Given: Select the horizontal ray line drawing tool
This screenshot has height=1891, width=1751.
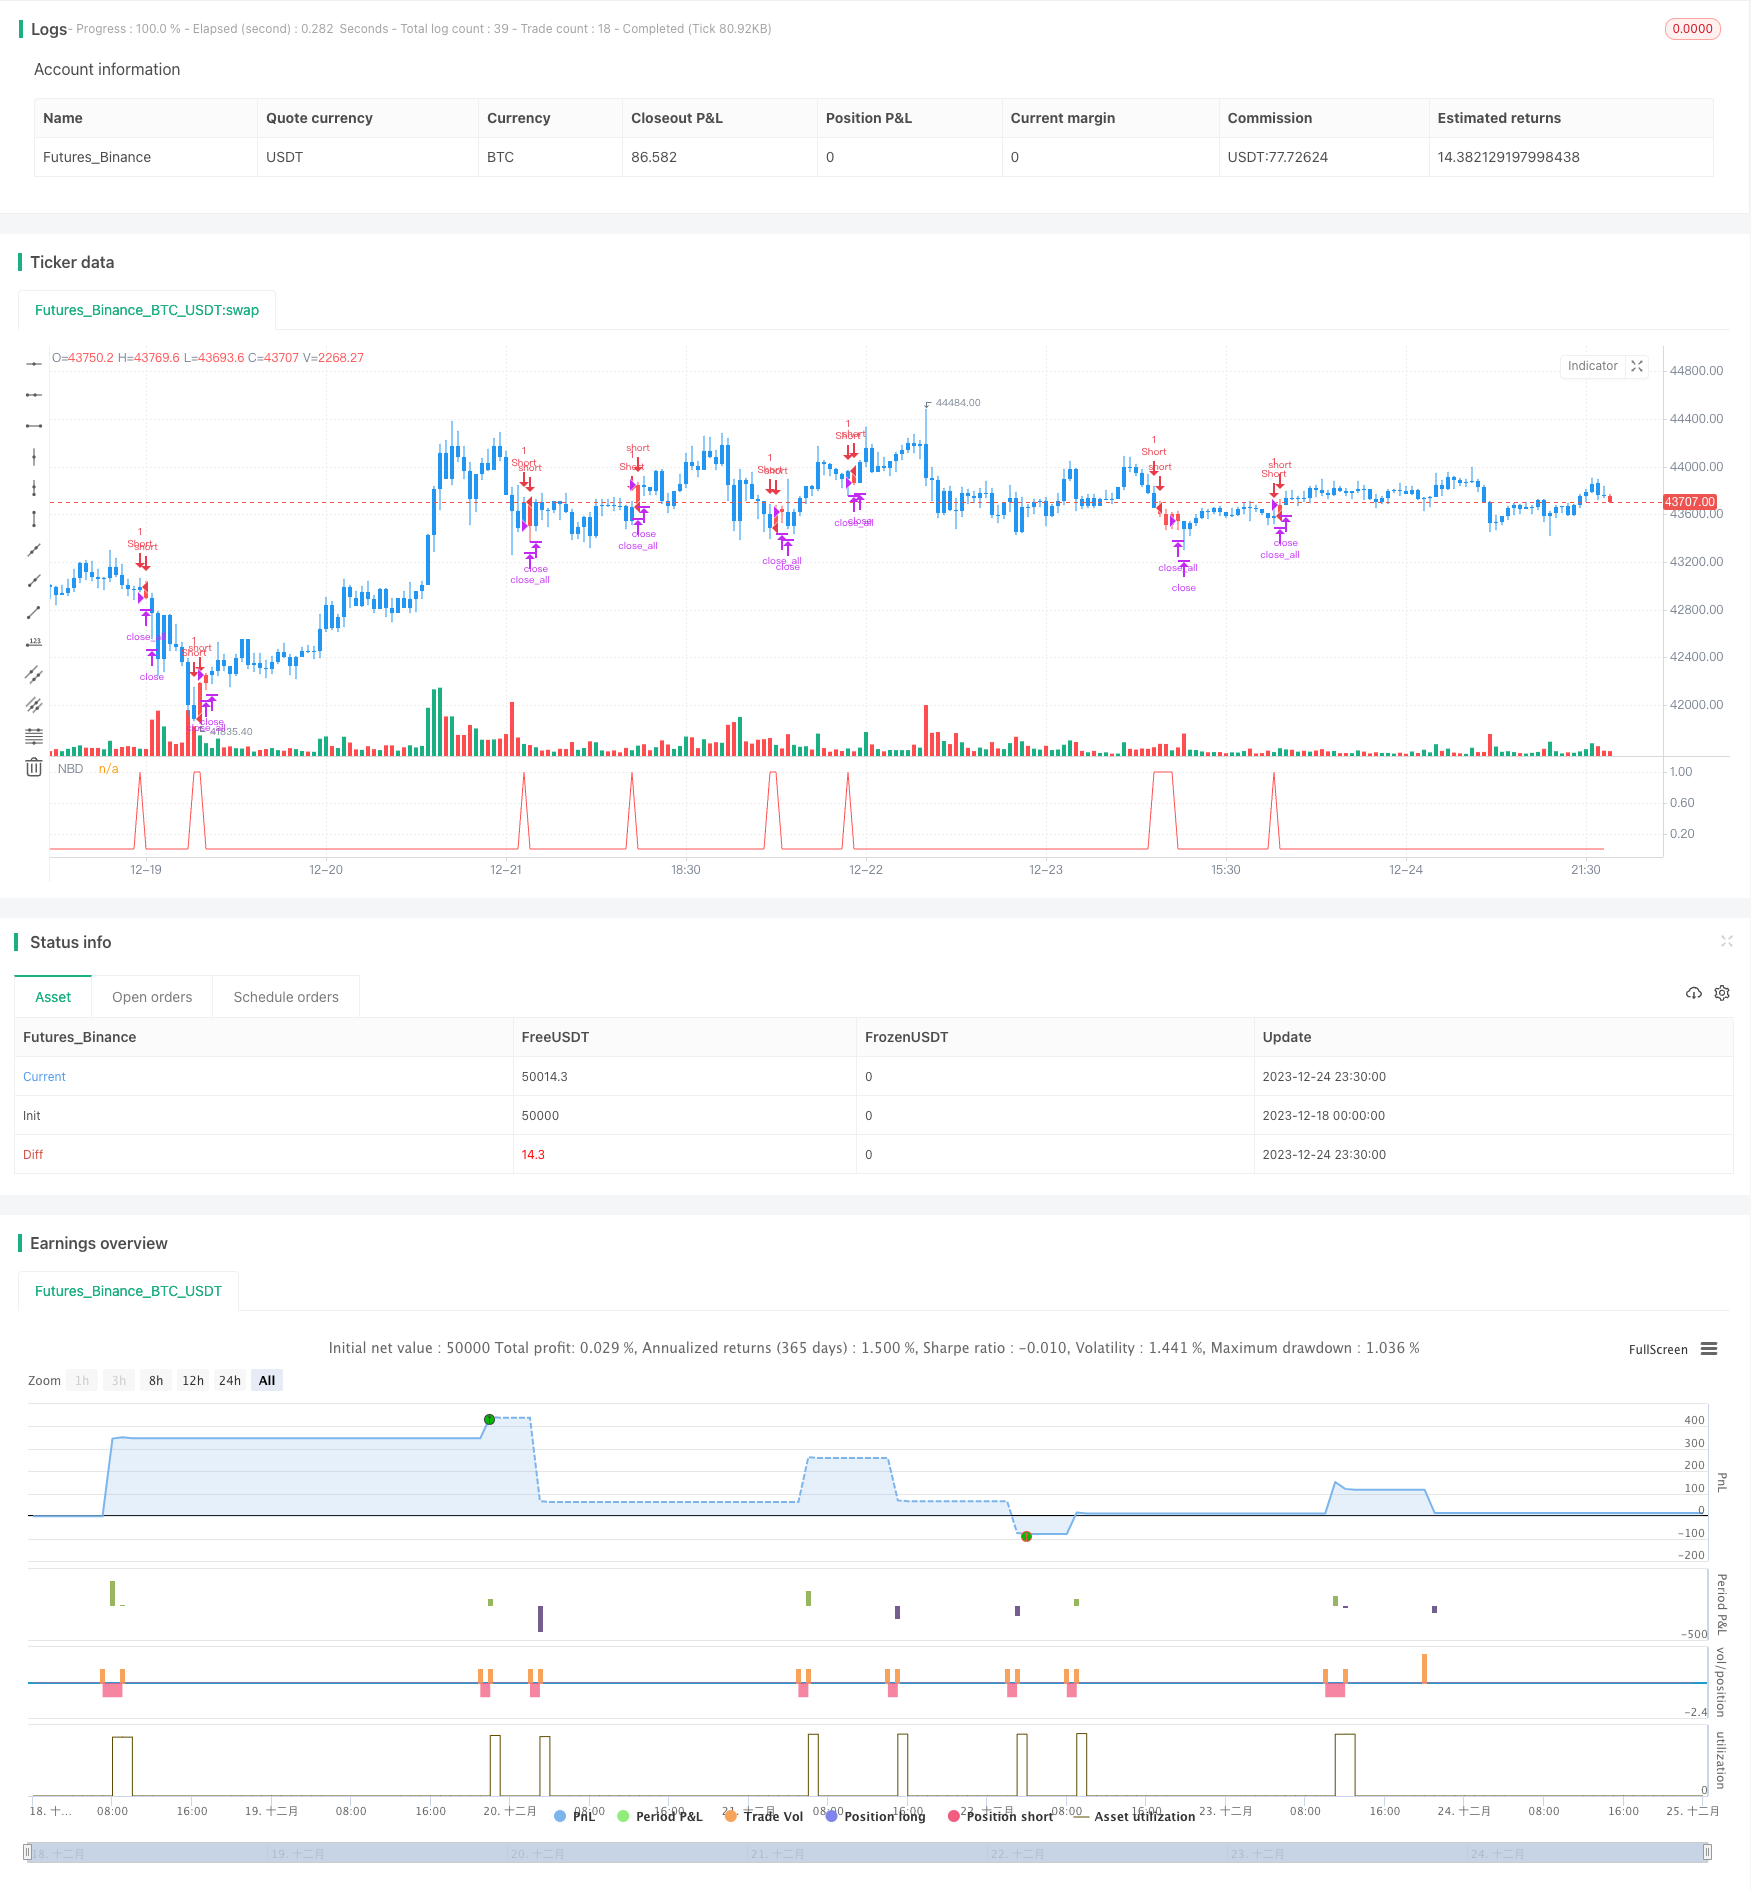Looking at the screenshot, I should point(34,395).
